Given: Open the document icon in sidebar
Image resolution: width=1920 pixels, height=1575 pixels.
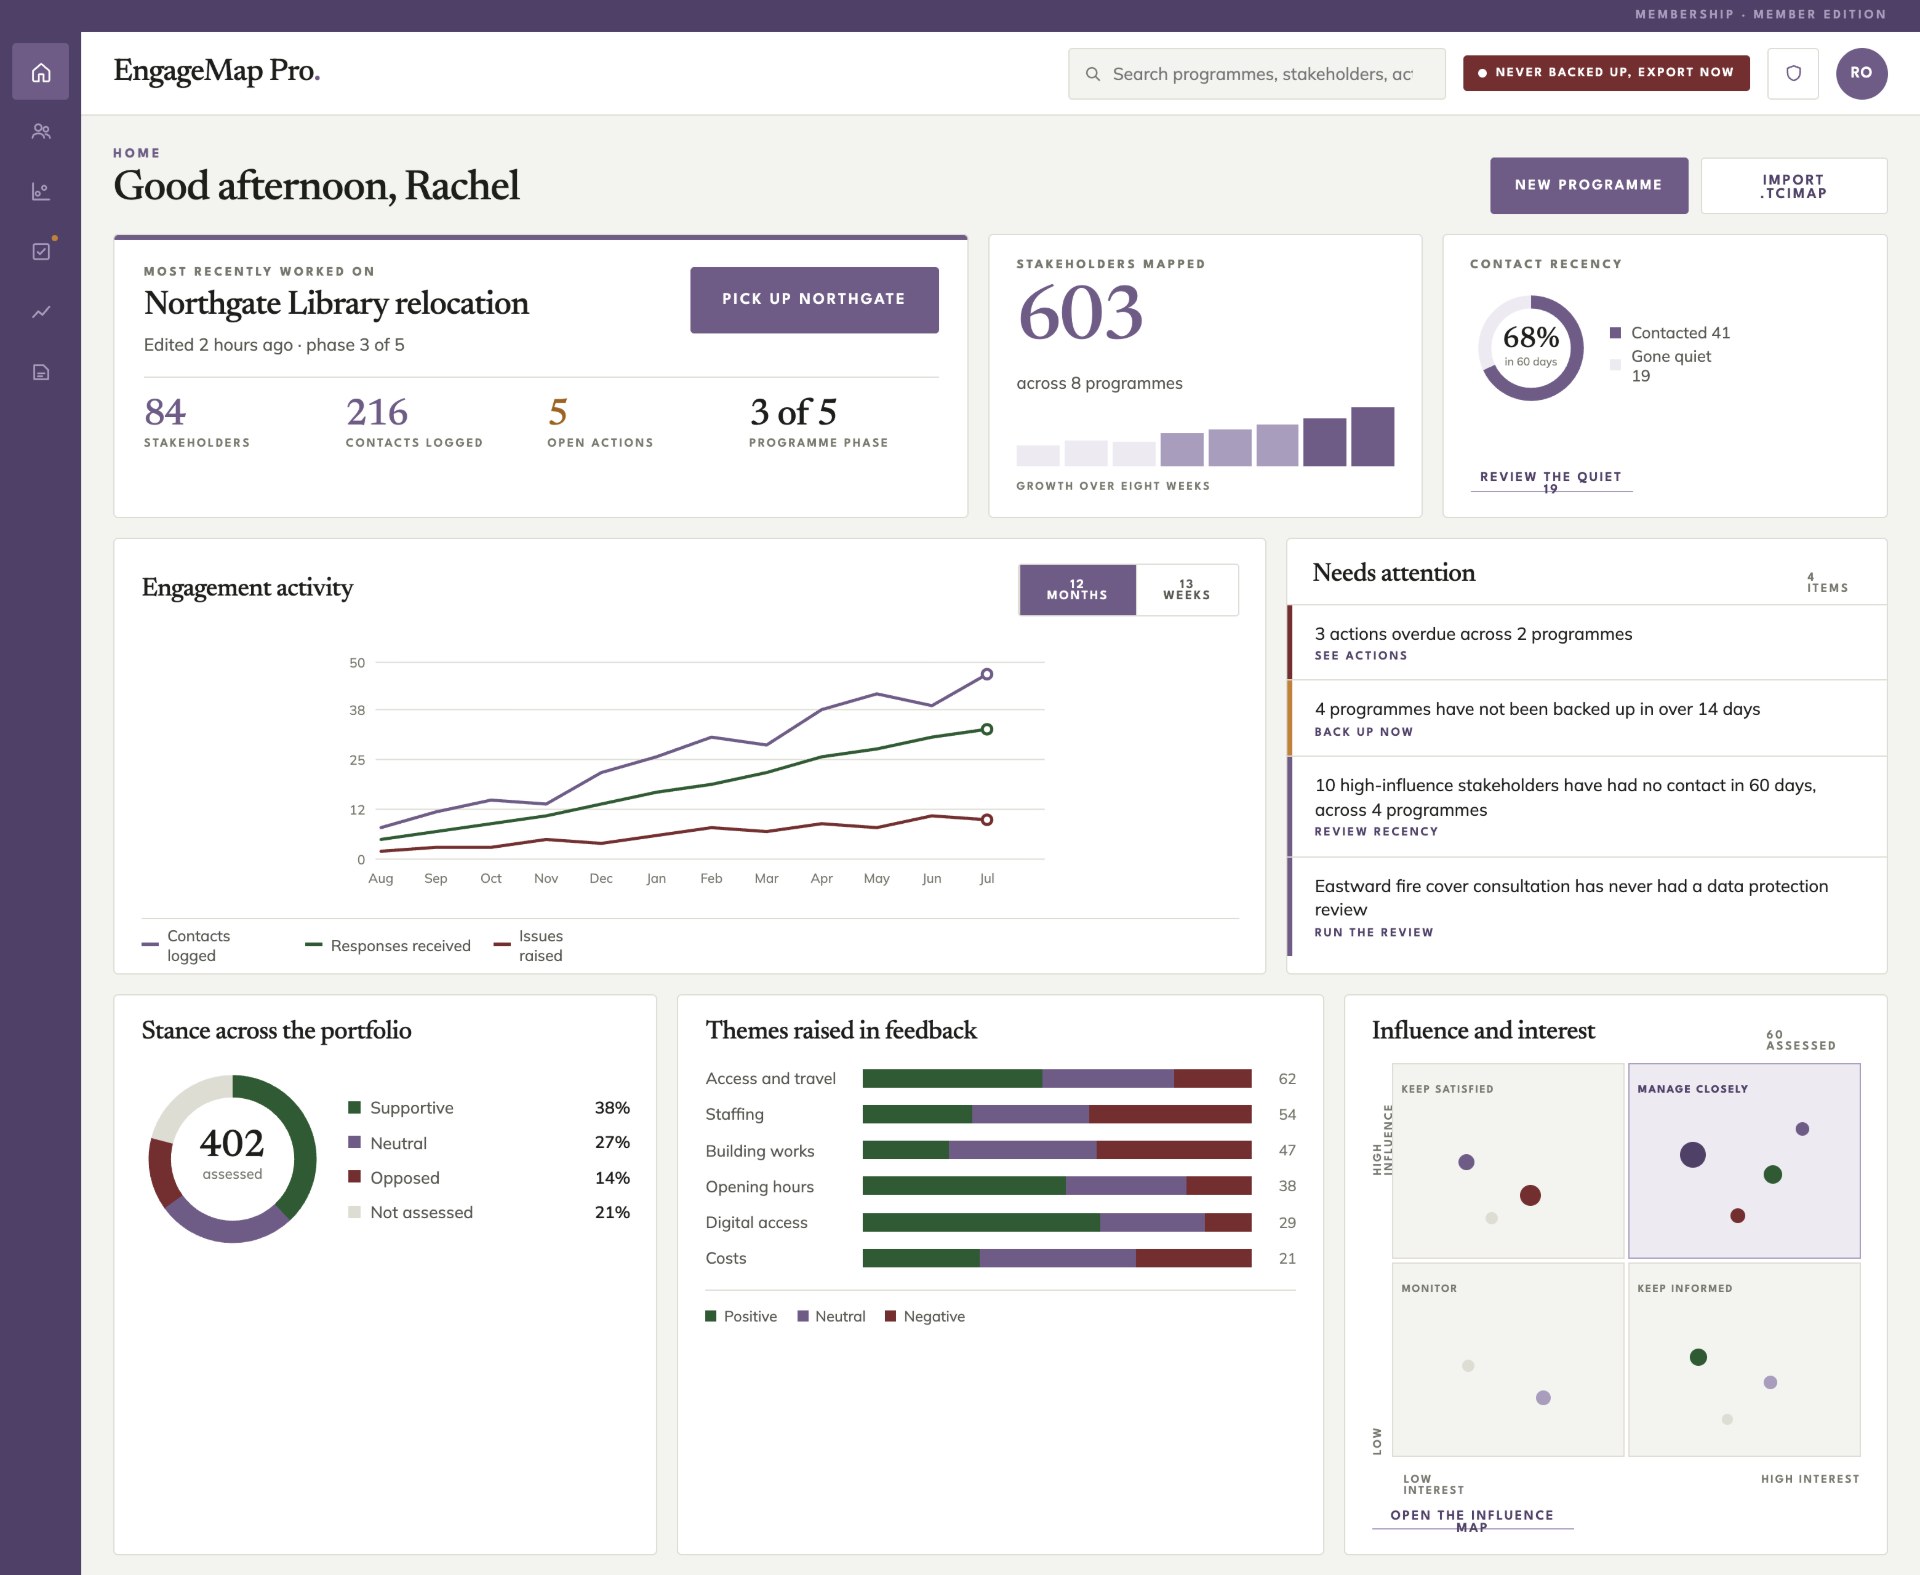Looking at the screenshot, I should pos(41,372).
